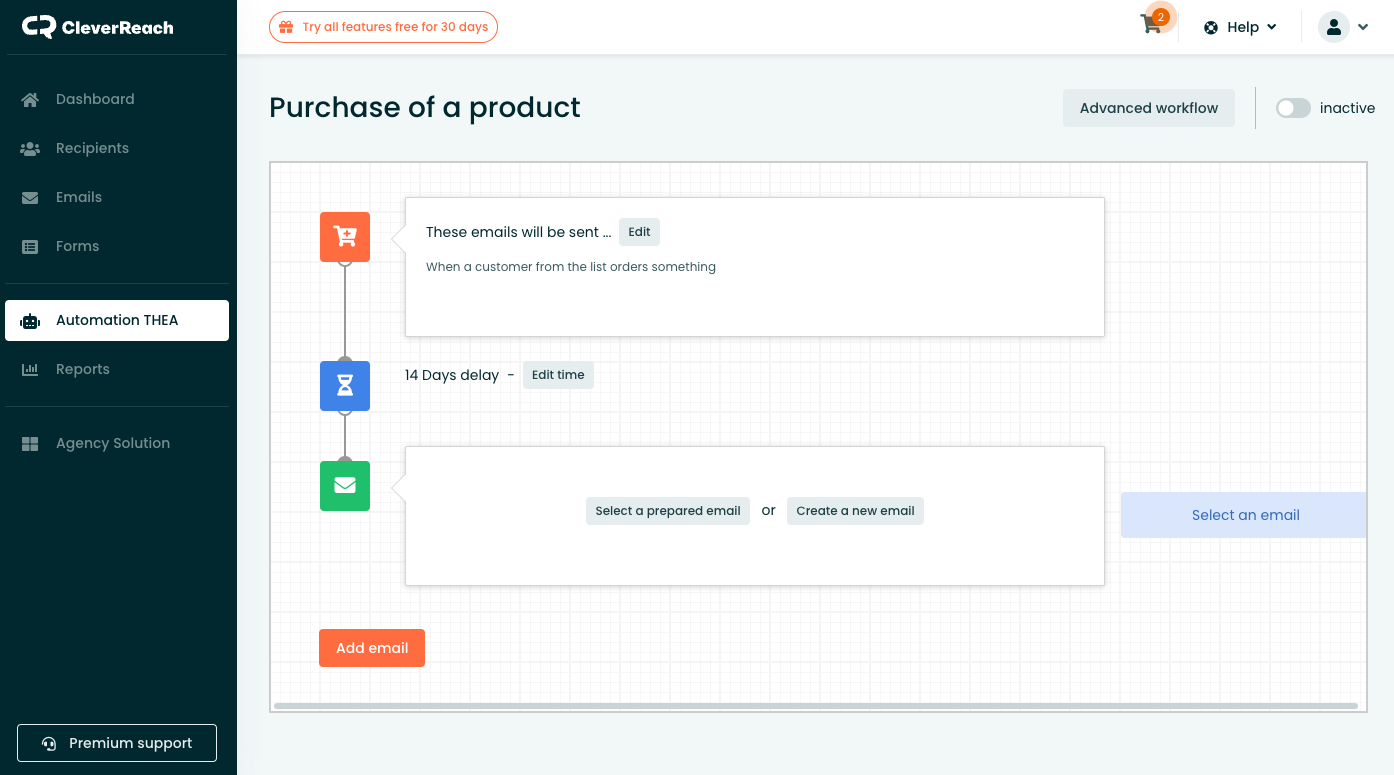Activate the workflow using the inactive toggle

[x=1293, y=108]
